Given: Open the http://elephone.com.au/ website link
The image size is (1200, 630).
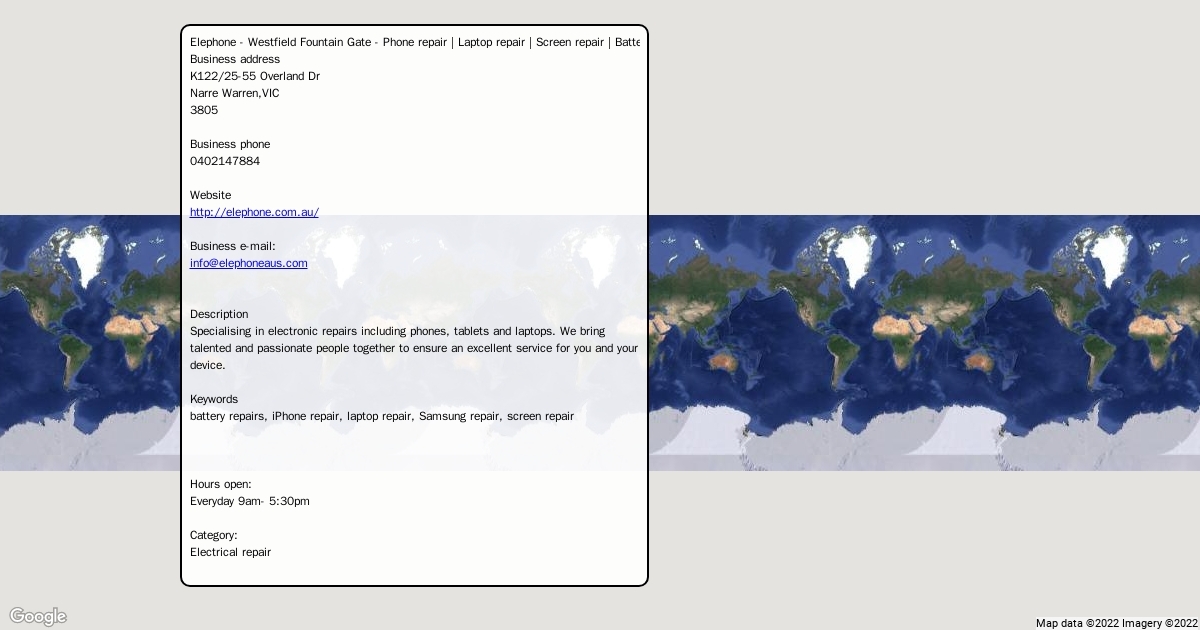Looking at the screenshot, I should coord(254,212).
